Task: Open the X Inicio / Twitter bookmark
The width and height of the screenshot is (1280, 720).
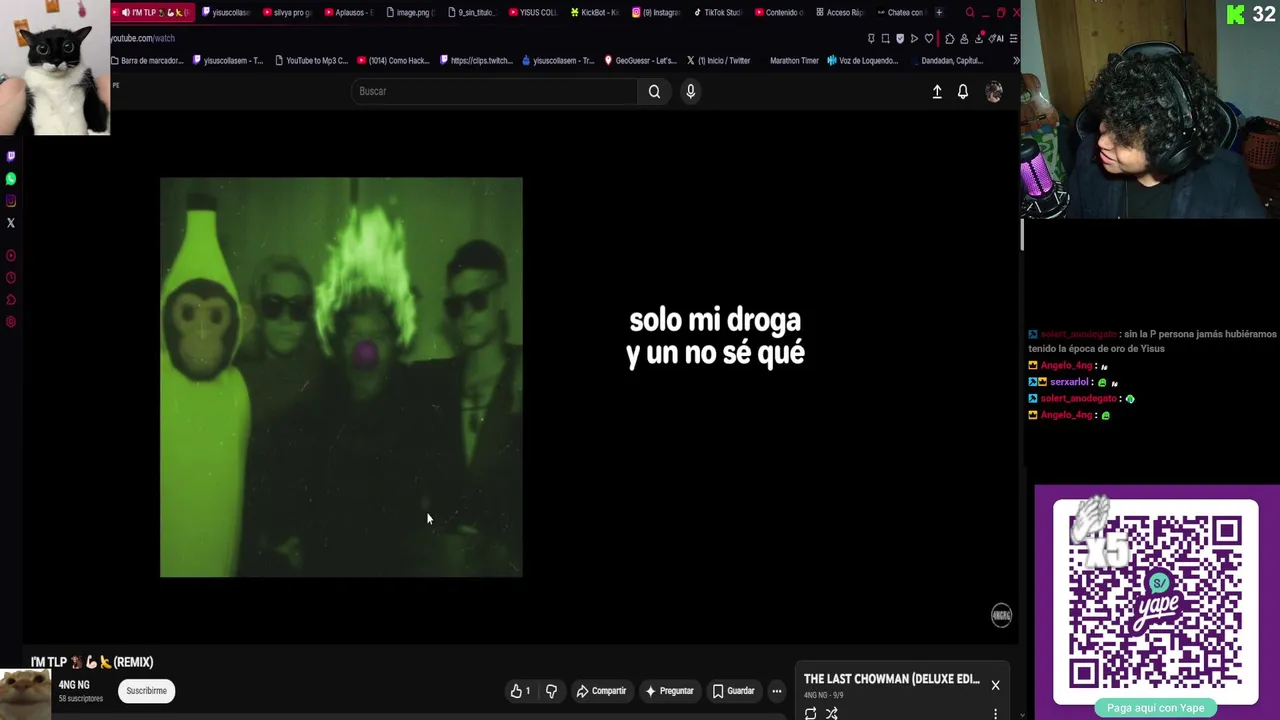Action: pyautogui.click(x=718, y=61)
